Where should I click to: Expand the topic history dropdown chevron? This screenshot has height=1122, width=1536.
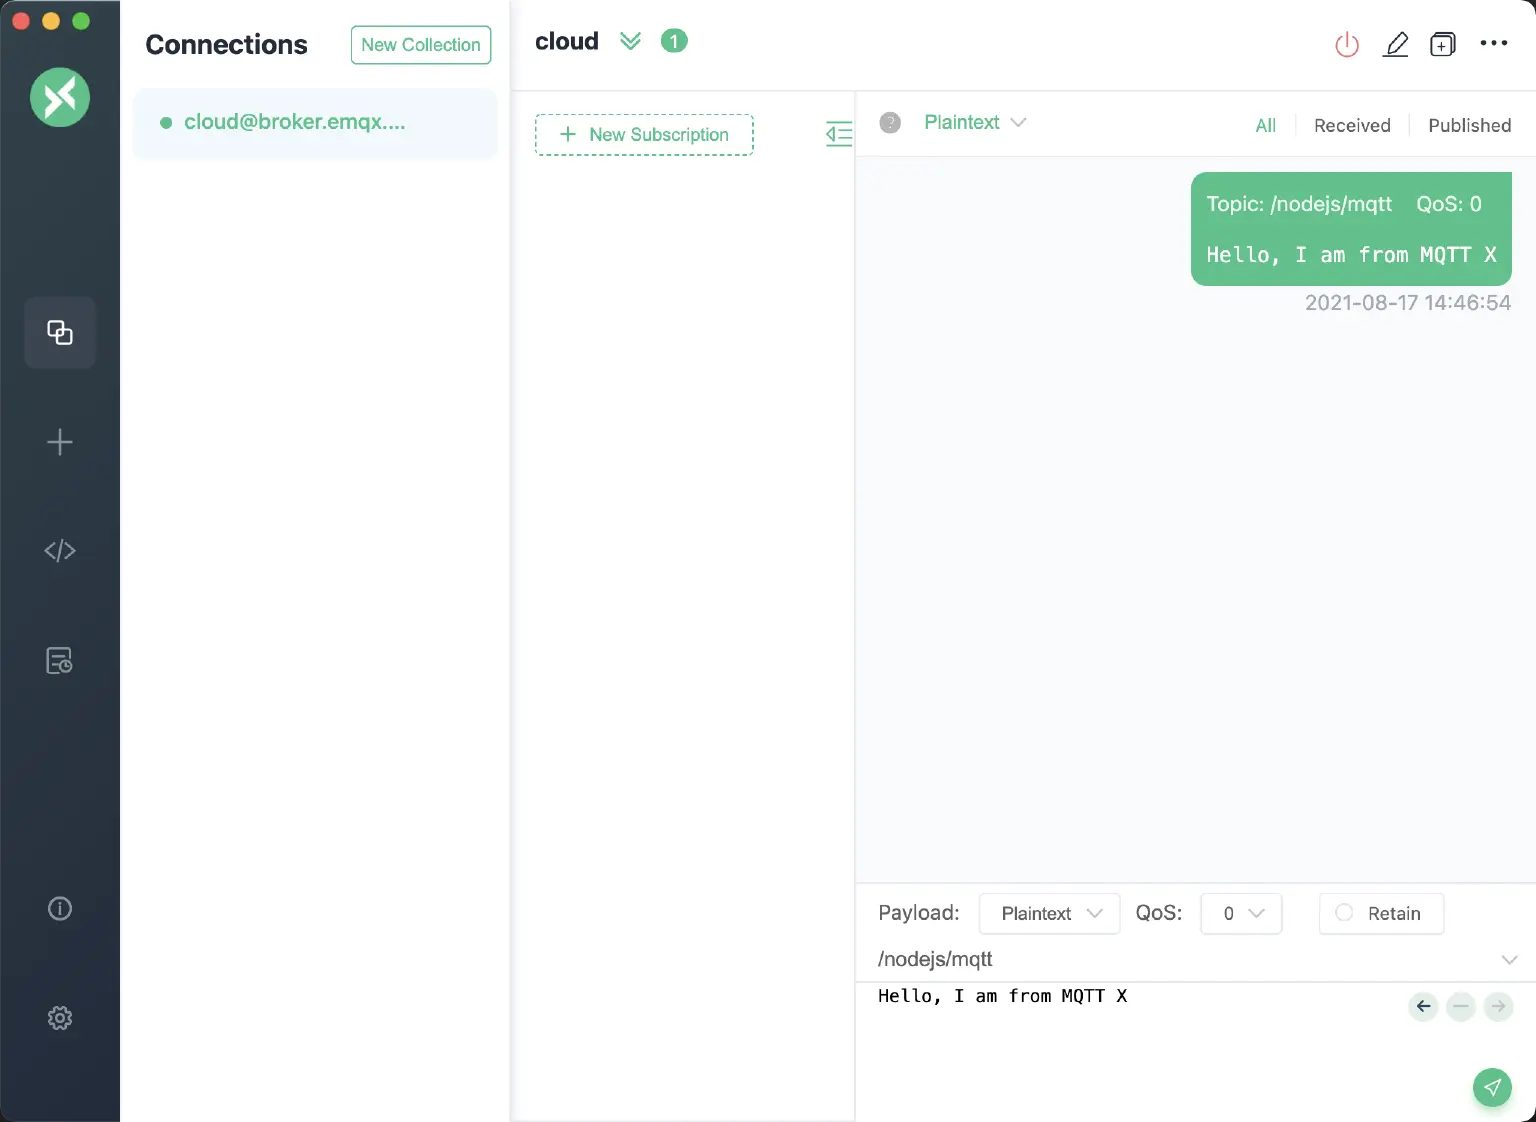click(1510, 959)
